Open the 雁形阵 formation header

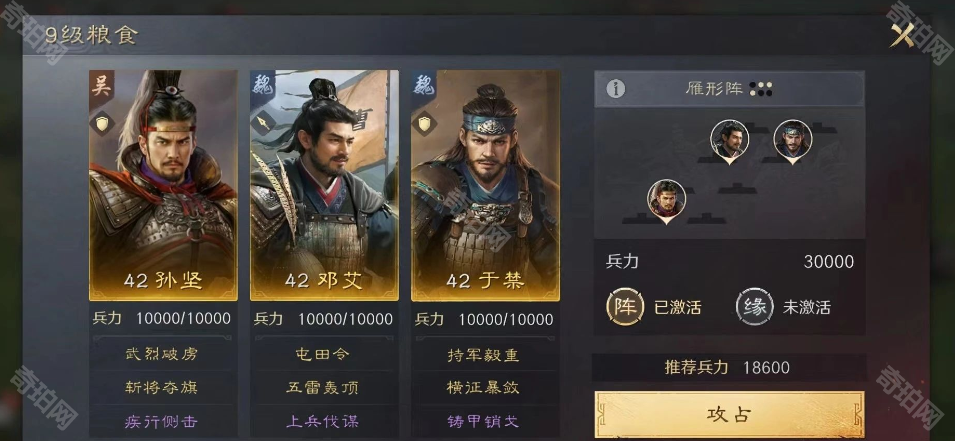click(x=730, y=89)
